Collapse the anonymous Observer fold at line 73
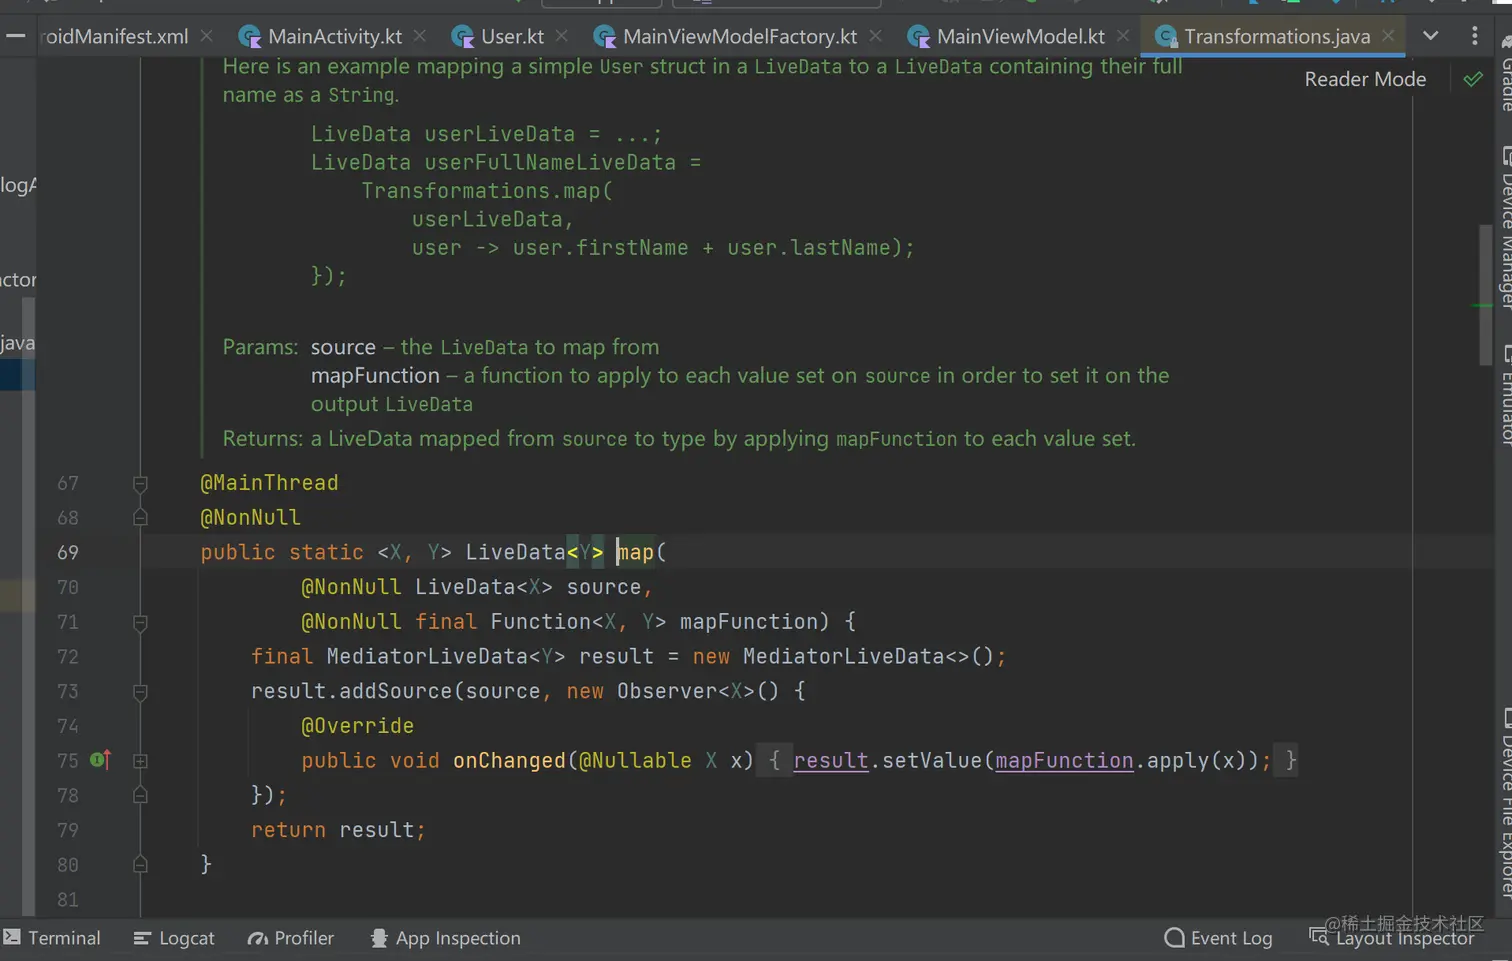 click(x=140, y=692)
